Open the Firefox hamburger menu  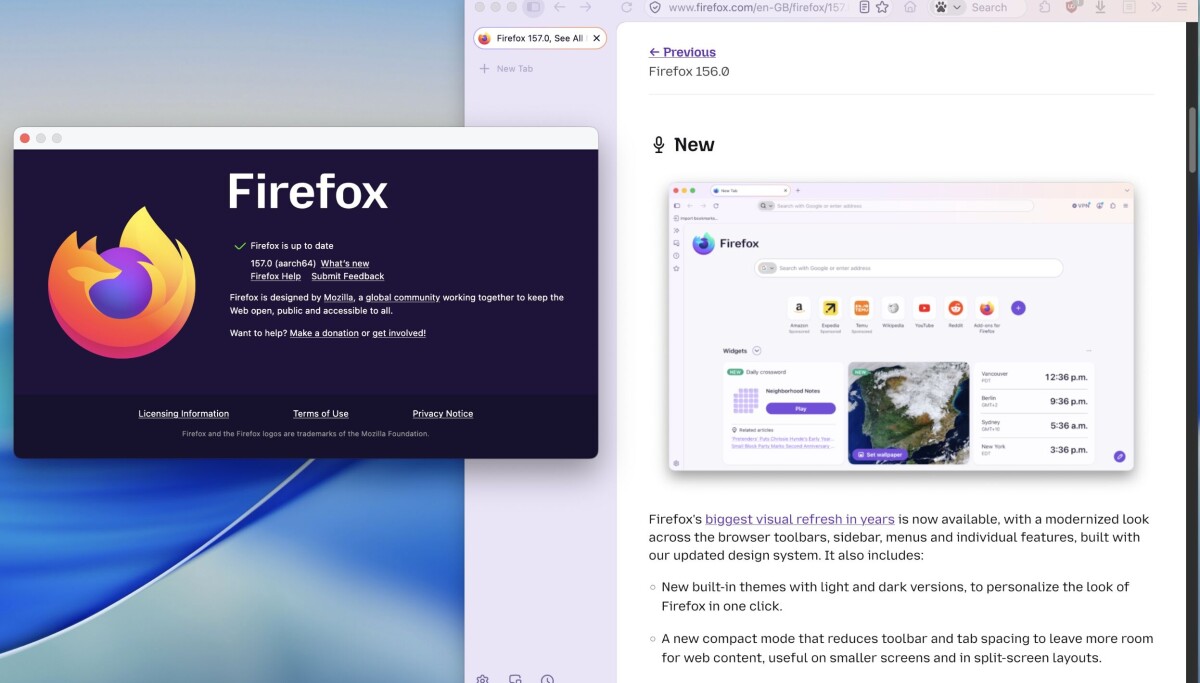click(1180, 7)
